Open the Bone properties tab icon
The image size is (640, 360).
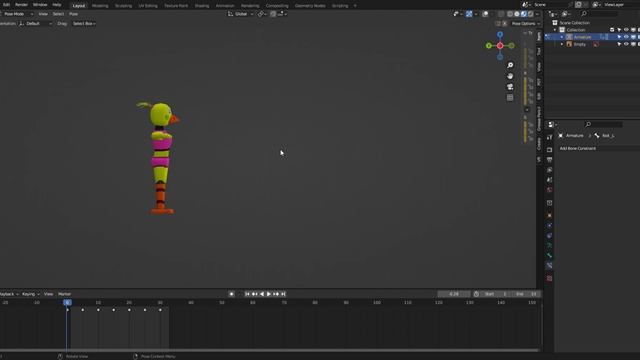pyautogui.click(x=549, y=256)
